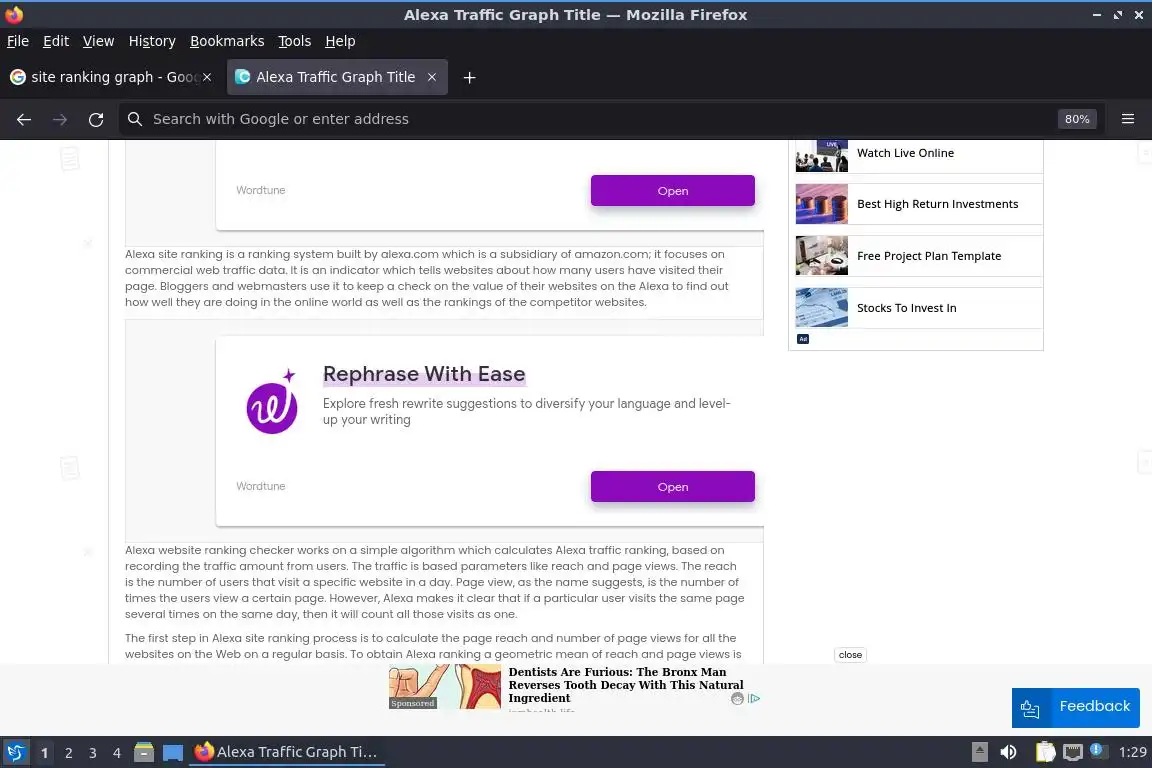Click the Wordtune purple logo in the ad
The height and width of the screenshot is (768, 1152).
tap(272, 402)
